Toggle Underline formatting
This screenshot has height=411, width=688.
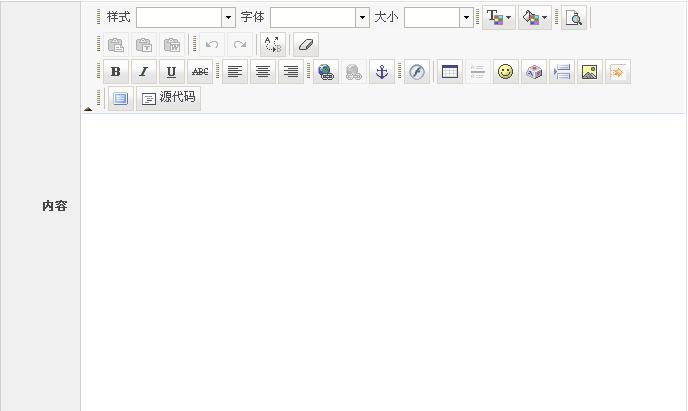click(x=172, y=71)
